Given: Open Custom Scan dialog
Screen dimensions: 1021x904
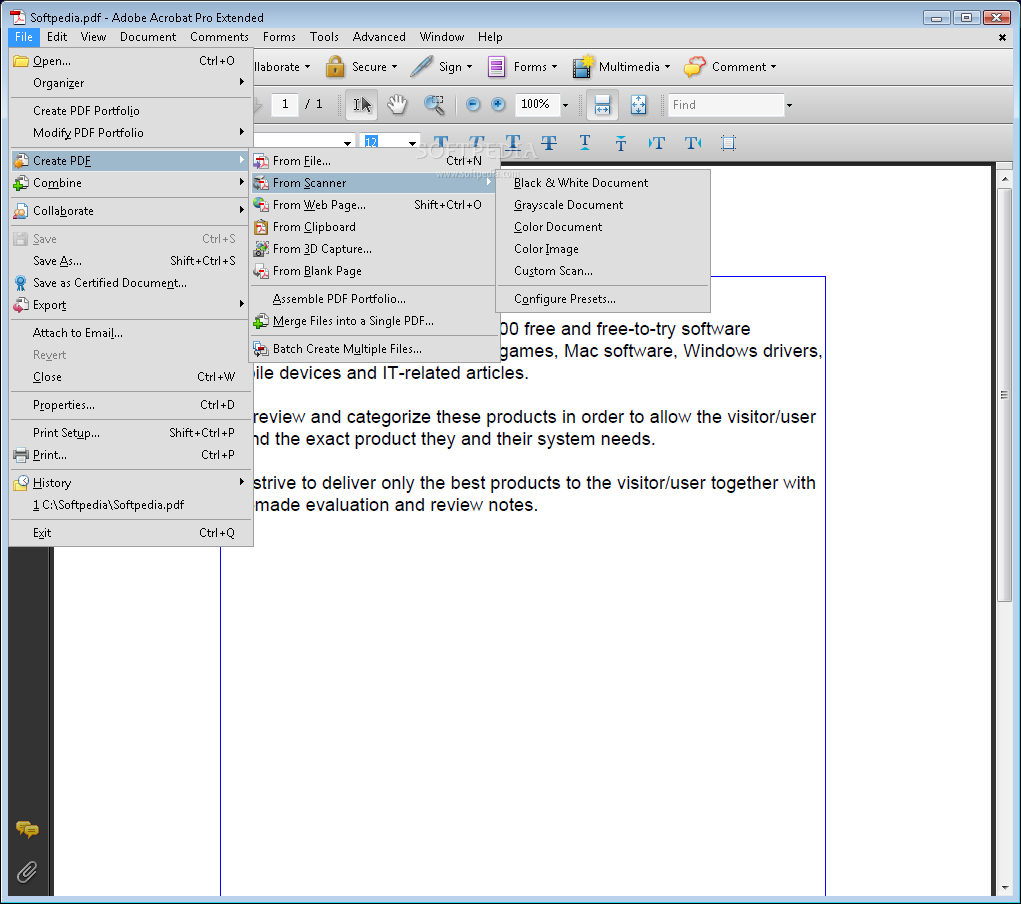Looking at the screenshot, I should coord(603,271).
